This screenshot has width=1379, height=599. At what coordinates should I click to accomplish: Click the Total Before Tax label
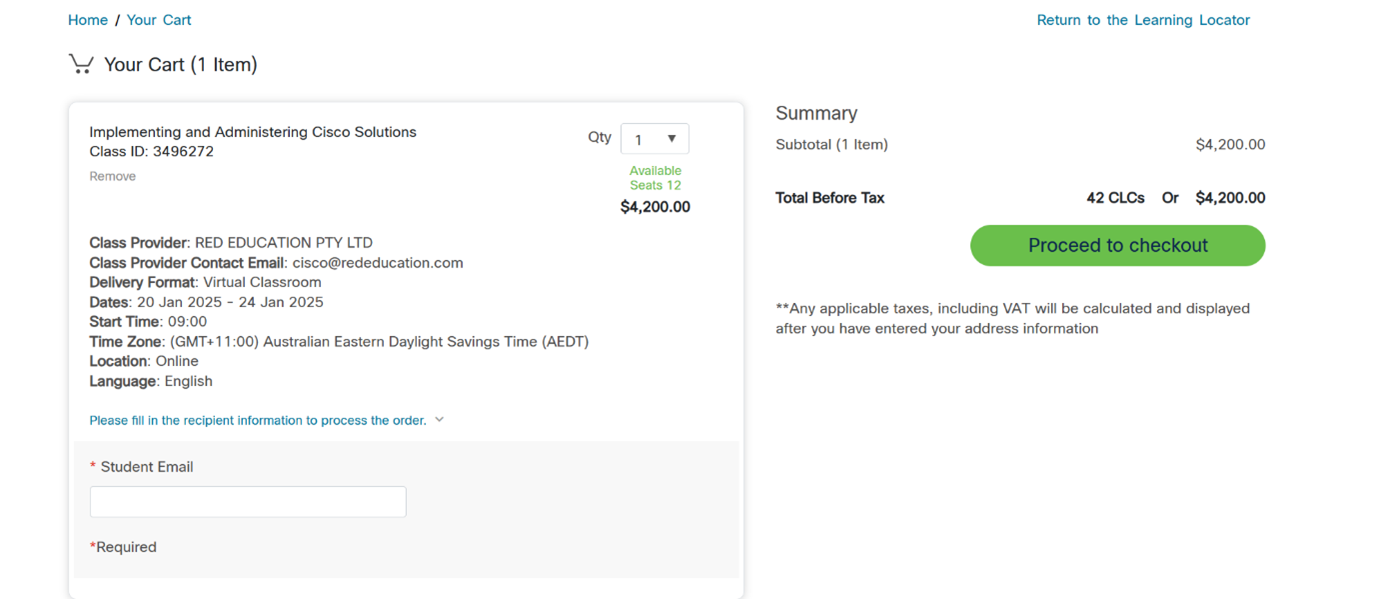pyautogui.click(x=830, y=197)
